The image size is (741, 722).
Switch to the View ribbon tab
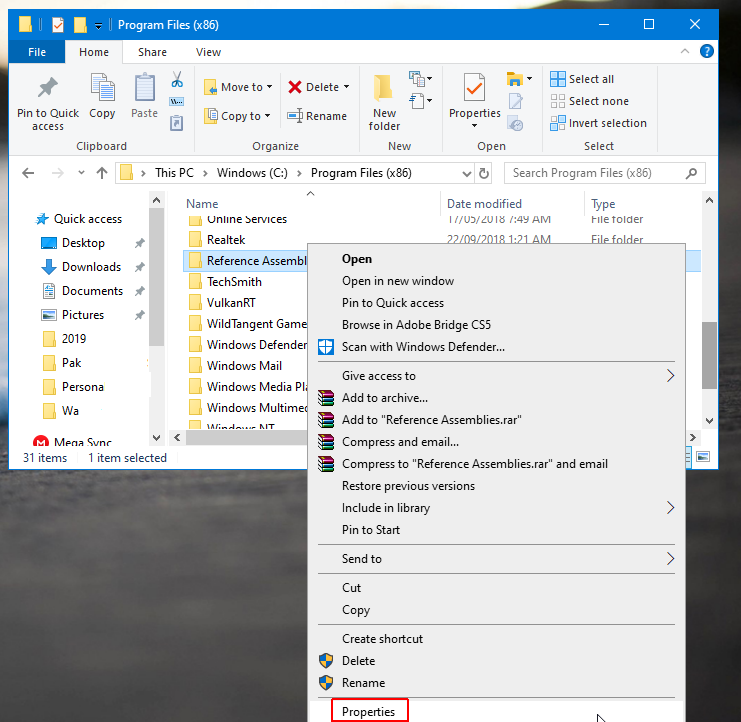(209, 52)
